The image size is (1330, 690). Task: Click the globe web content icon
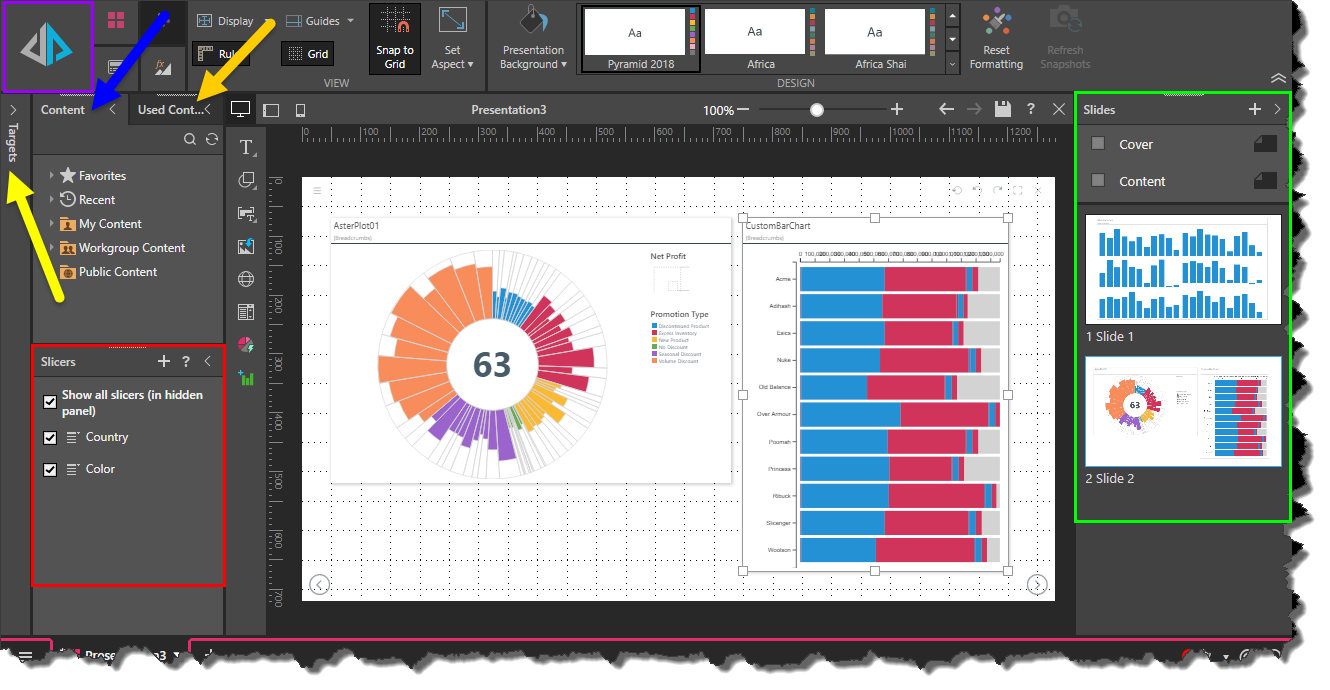tap(246, 279)
